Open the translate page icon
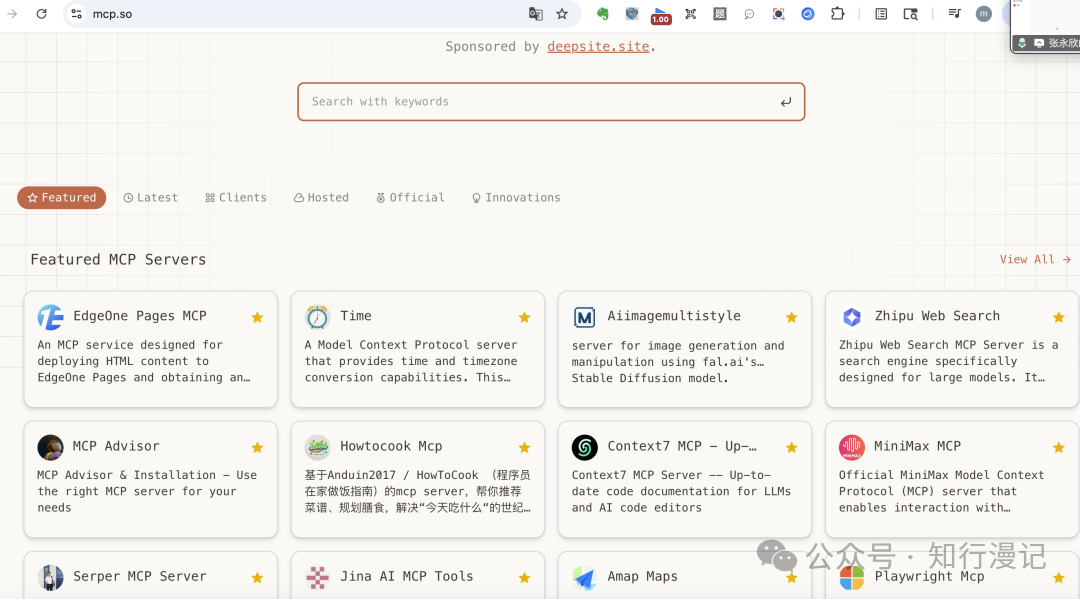Viewport: 1080px width, 599px height. click(535, 14)
